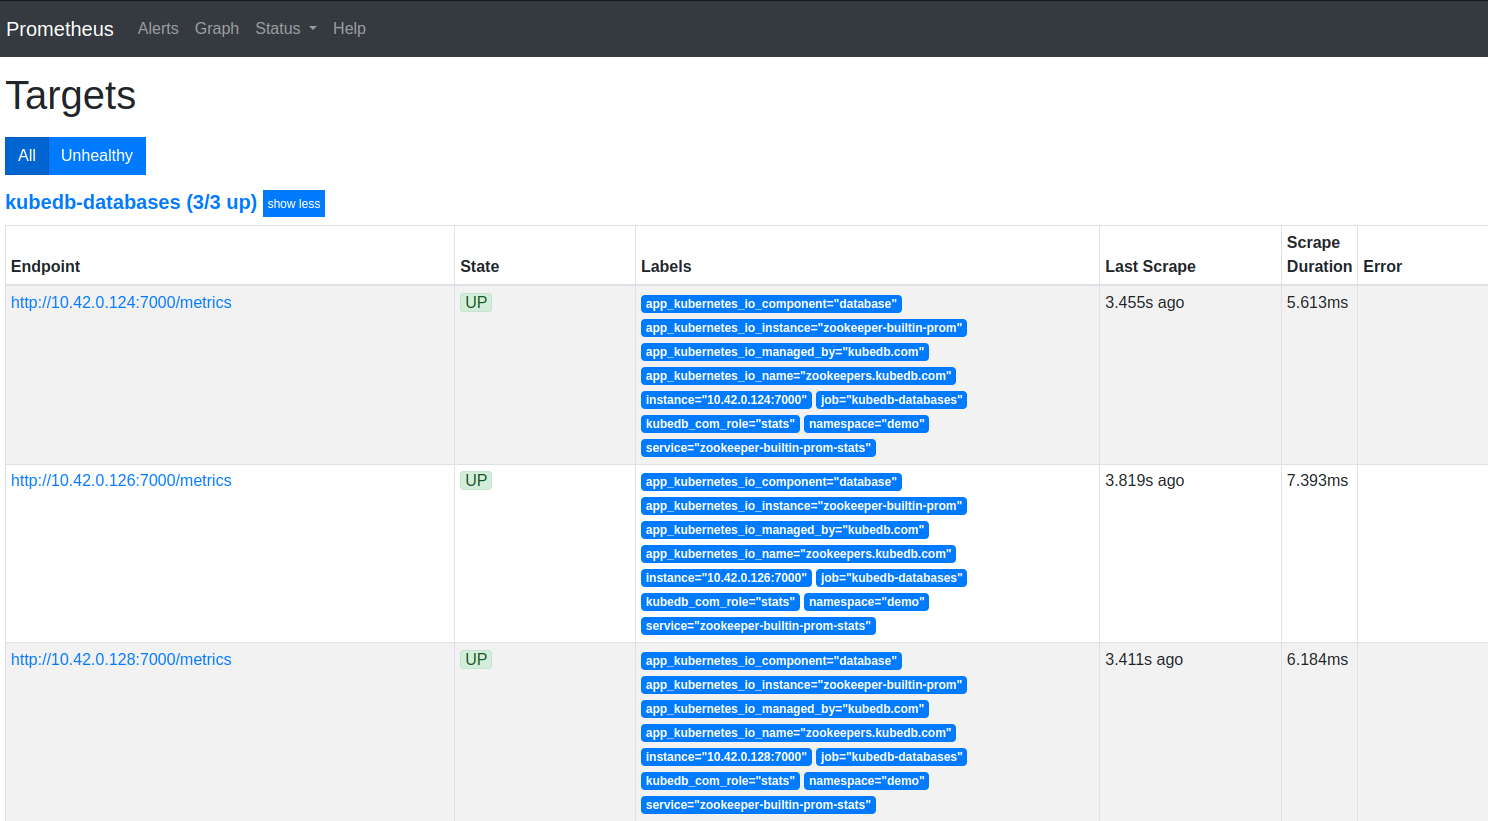Click second row's namespace="demo" label badge
The width and height of the screenshot is (1488, 821).
click(866, 602)
